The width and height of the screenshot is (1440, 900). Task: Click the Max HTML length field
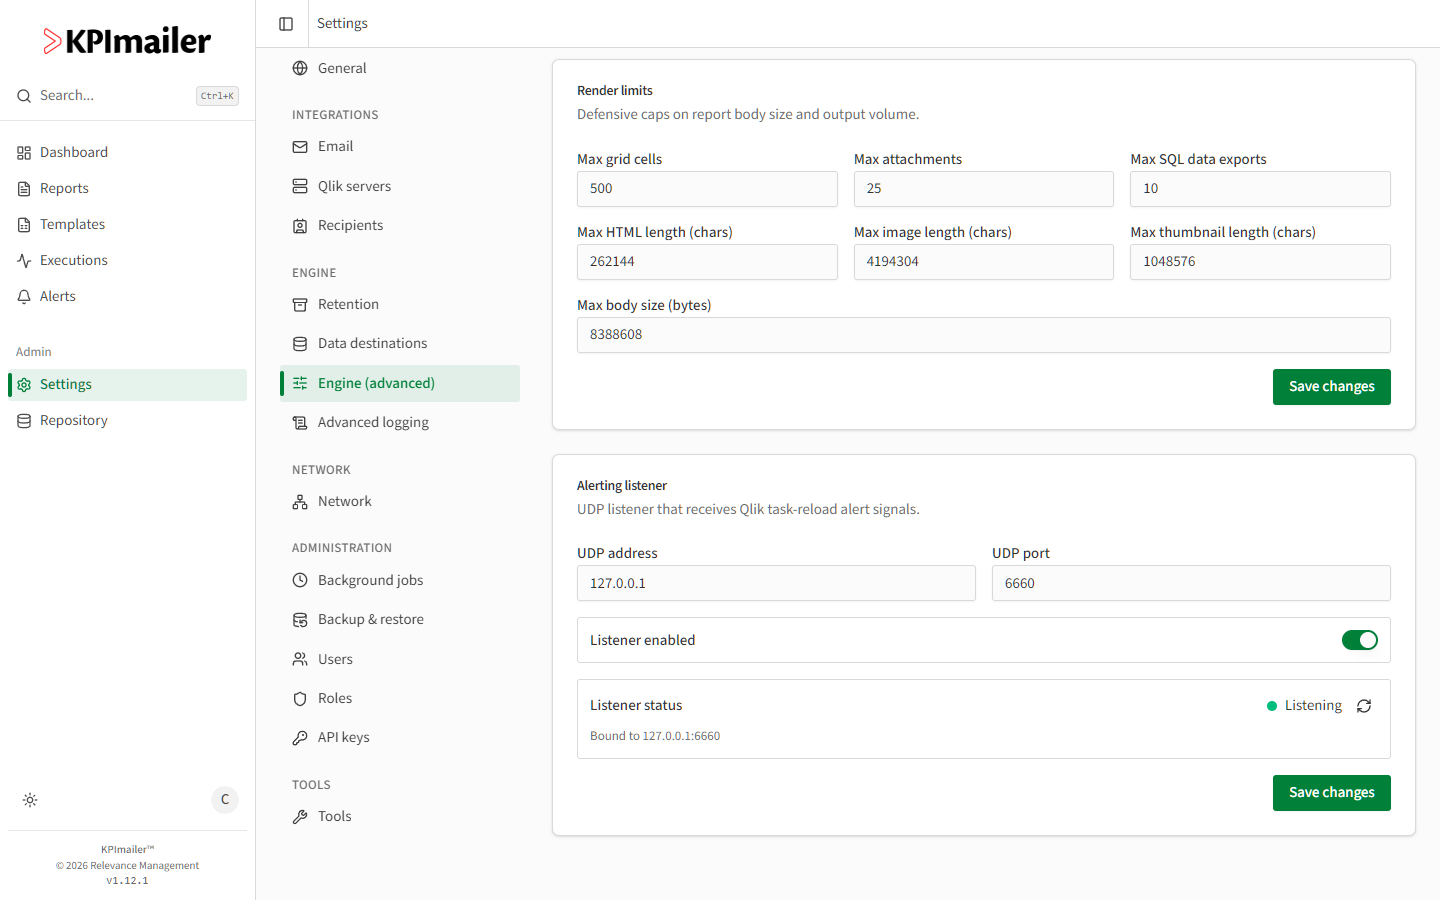pos(707,262)
